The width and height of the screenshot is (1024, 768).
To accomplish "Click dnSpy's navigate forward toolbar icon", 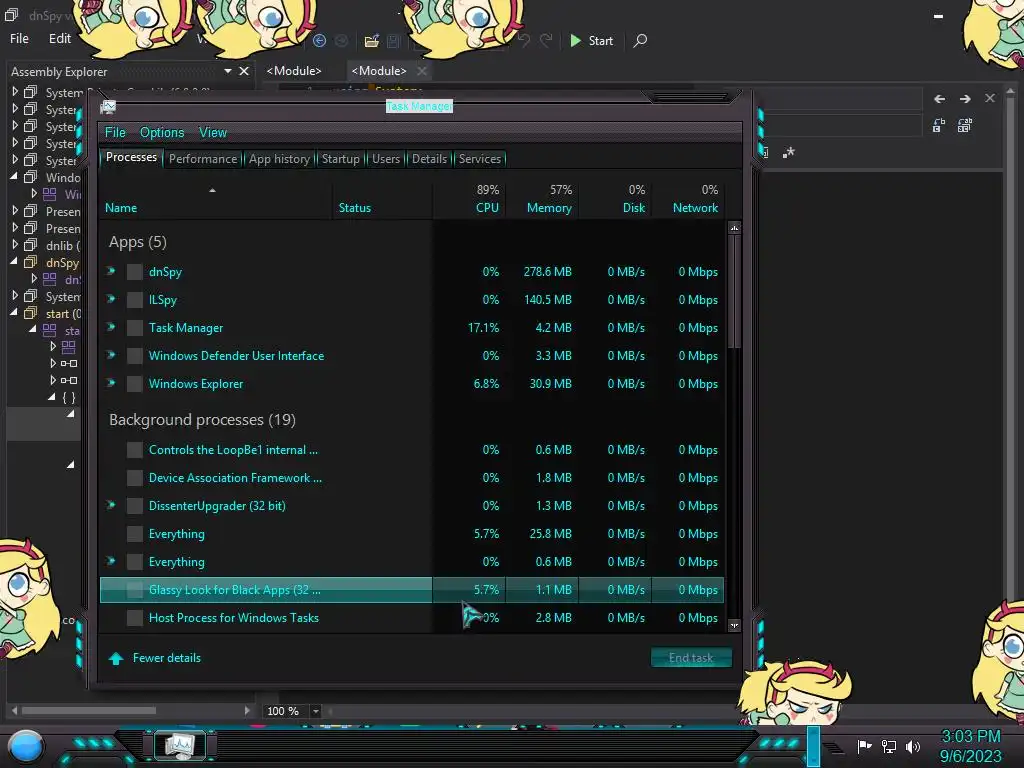I will coord(342,40).
